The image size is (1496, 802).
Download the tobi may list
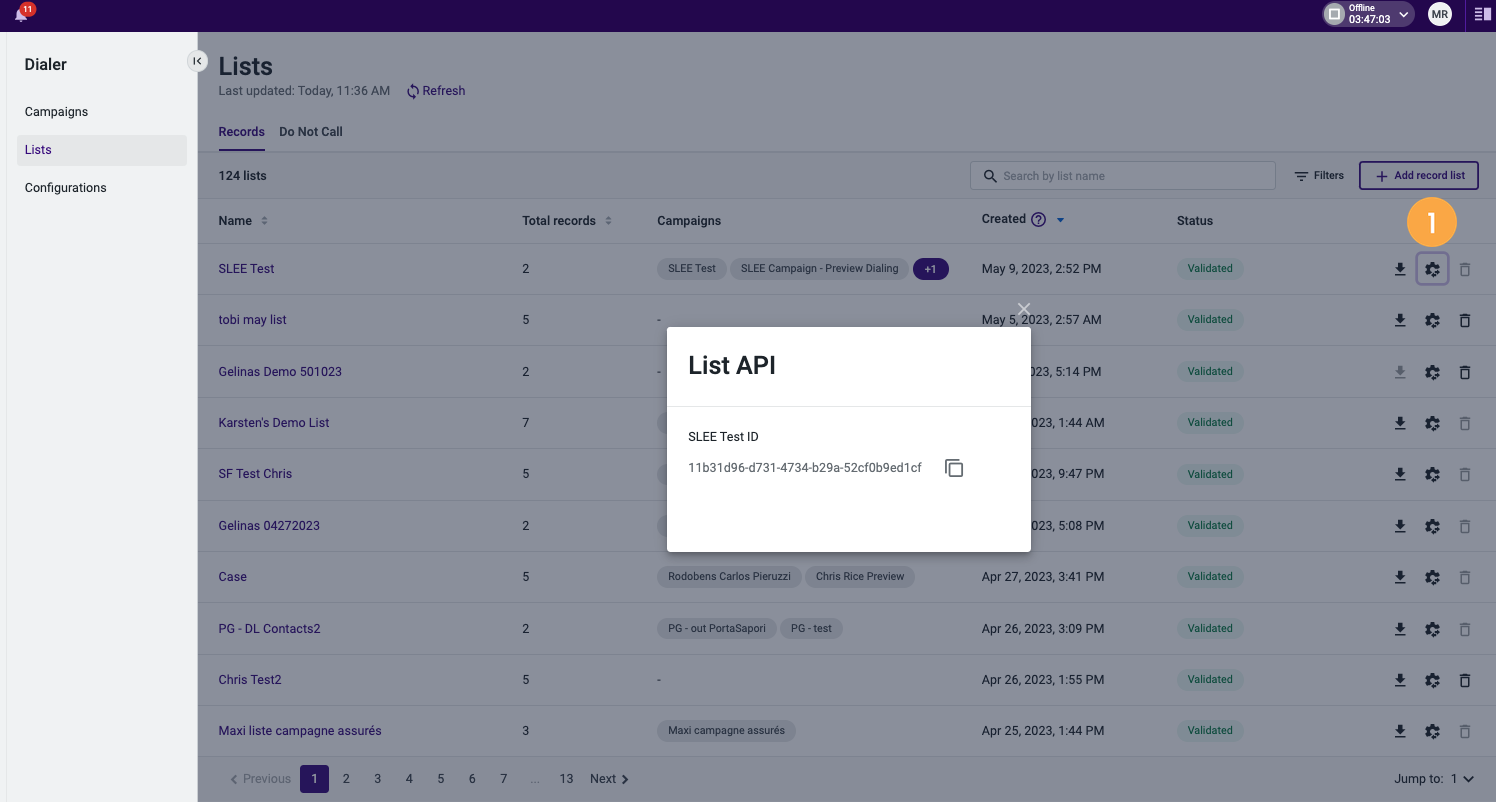pyautogui.click(x=1400, y=320)
